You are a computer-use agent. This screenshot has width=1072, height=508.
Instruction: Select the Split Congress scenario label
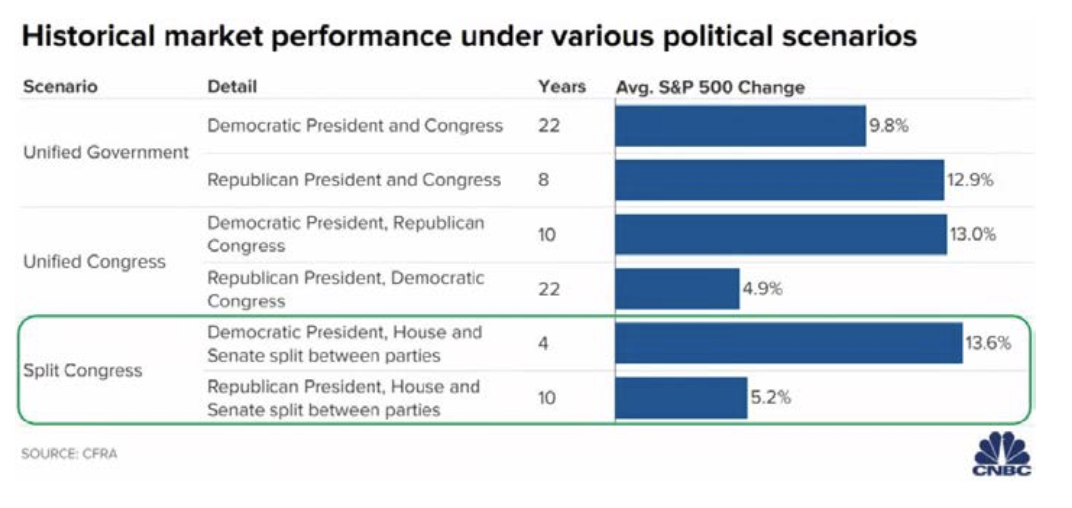point(82,370)
